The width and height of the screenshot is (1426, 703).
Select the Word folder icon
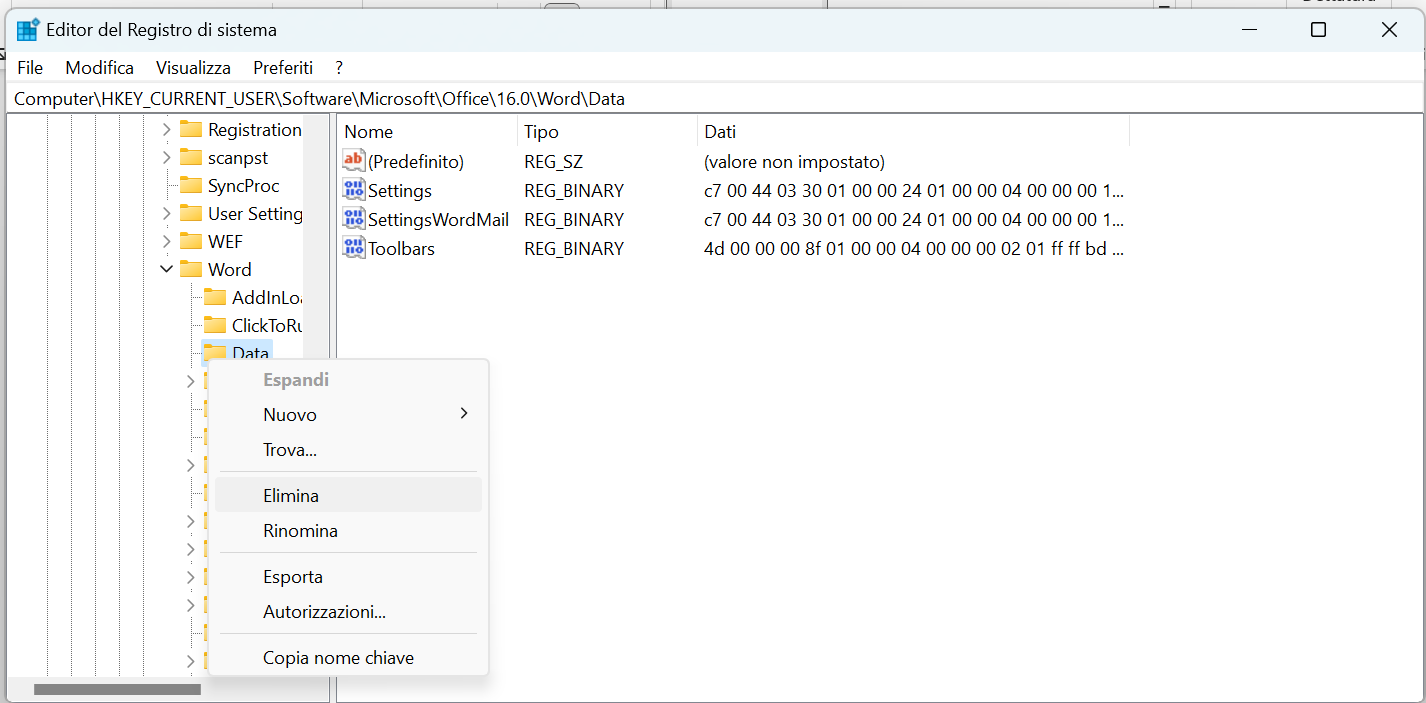(x=191, y=269)
